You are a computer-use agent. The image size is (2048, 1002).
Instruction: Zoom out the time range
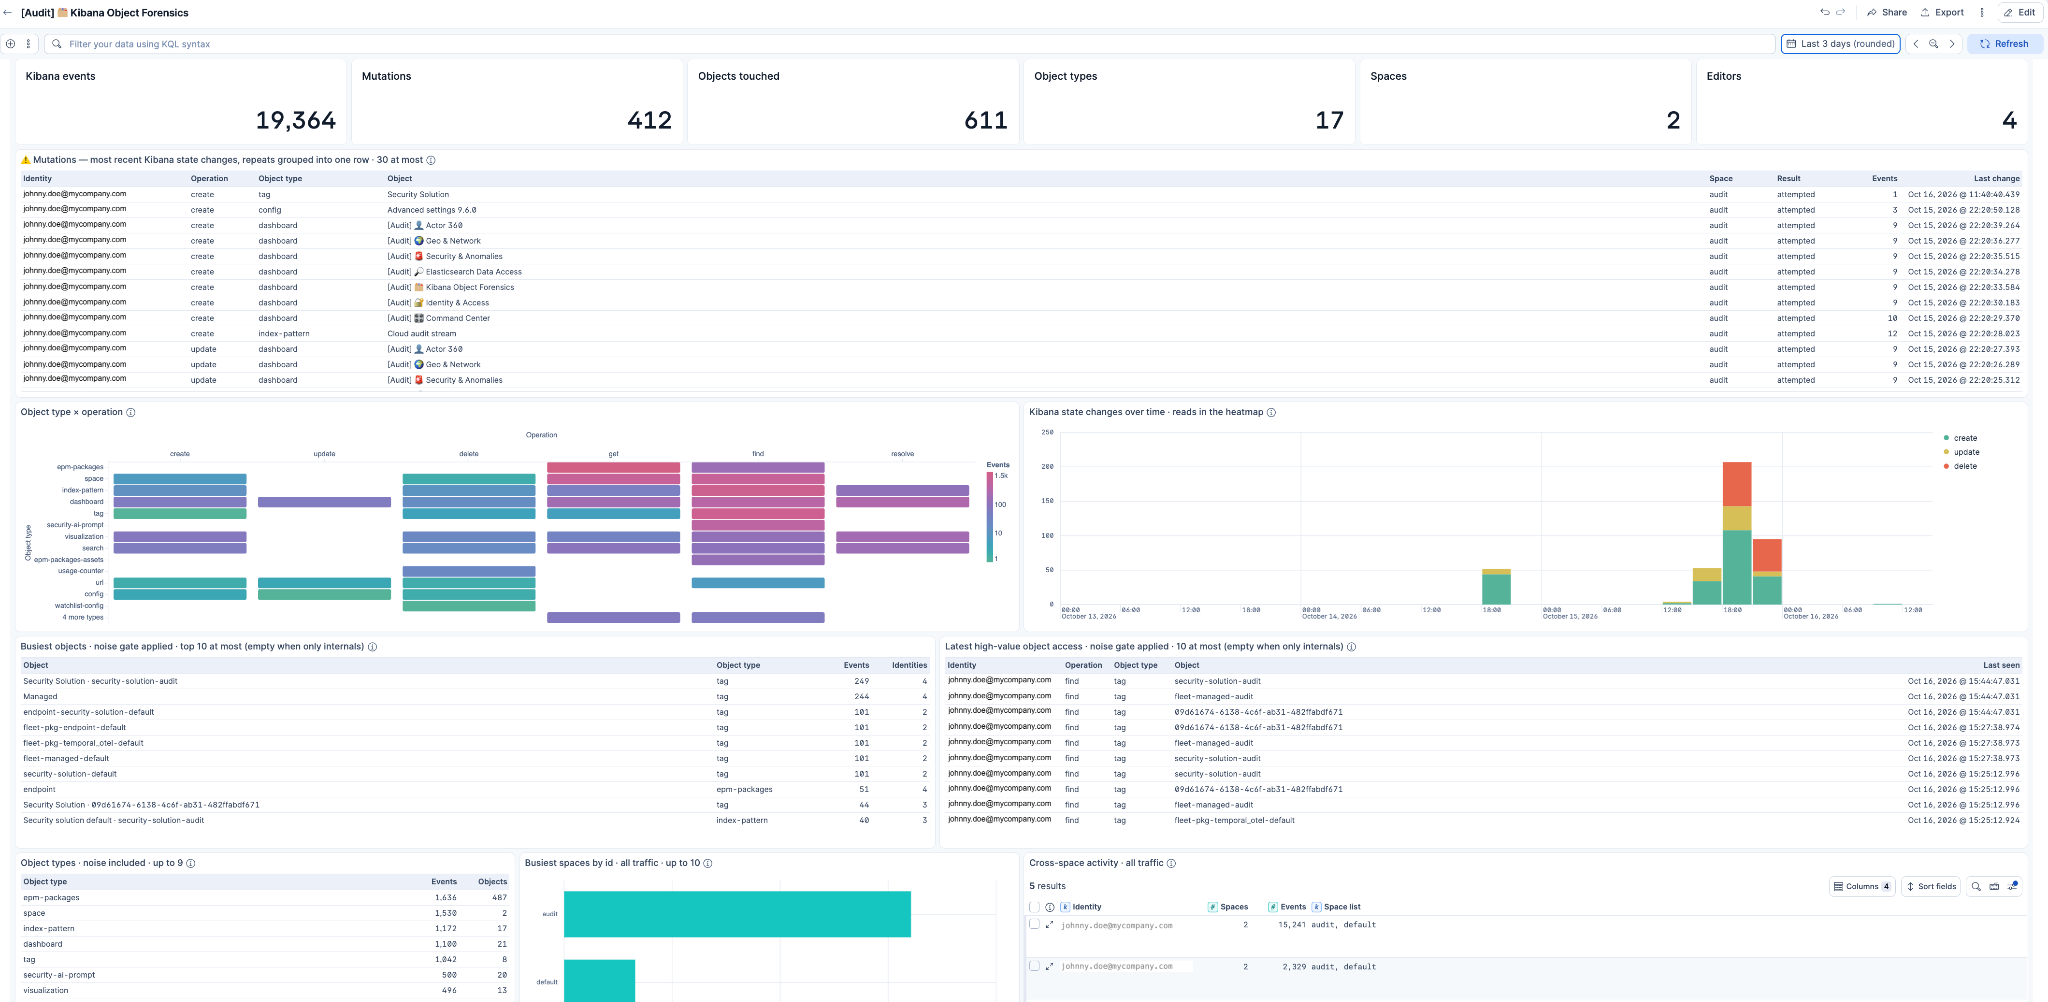coord(1934,44)
